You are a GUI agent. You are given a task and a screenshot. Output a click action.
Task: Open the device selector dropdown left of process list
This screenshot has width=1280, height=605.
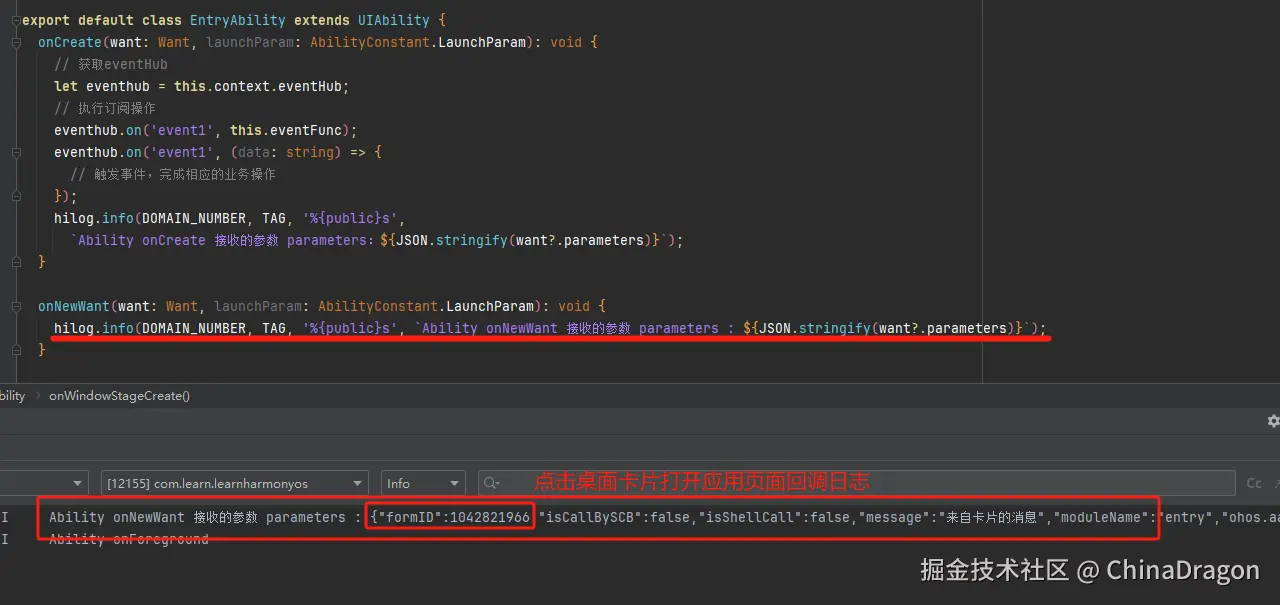tap(43, 483)
